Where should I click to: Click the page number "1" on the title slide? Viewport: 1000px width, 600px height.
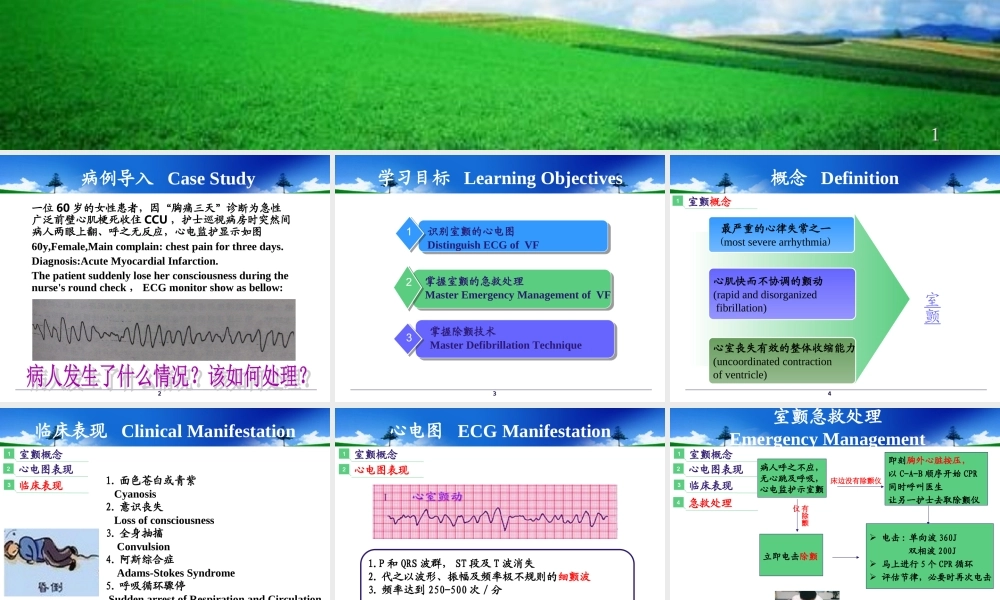934,134
